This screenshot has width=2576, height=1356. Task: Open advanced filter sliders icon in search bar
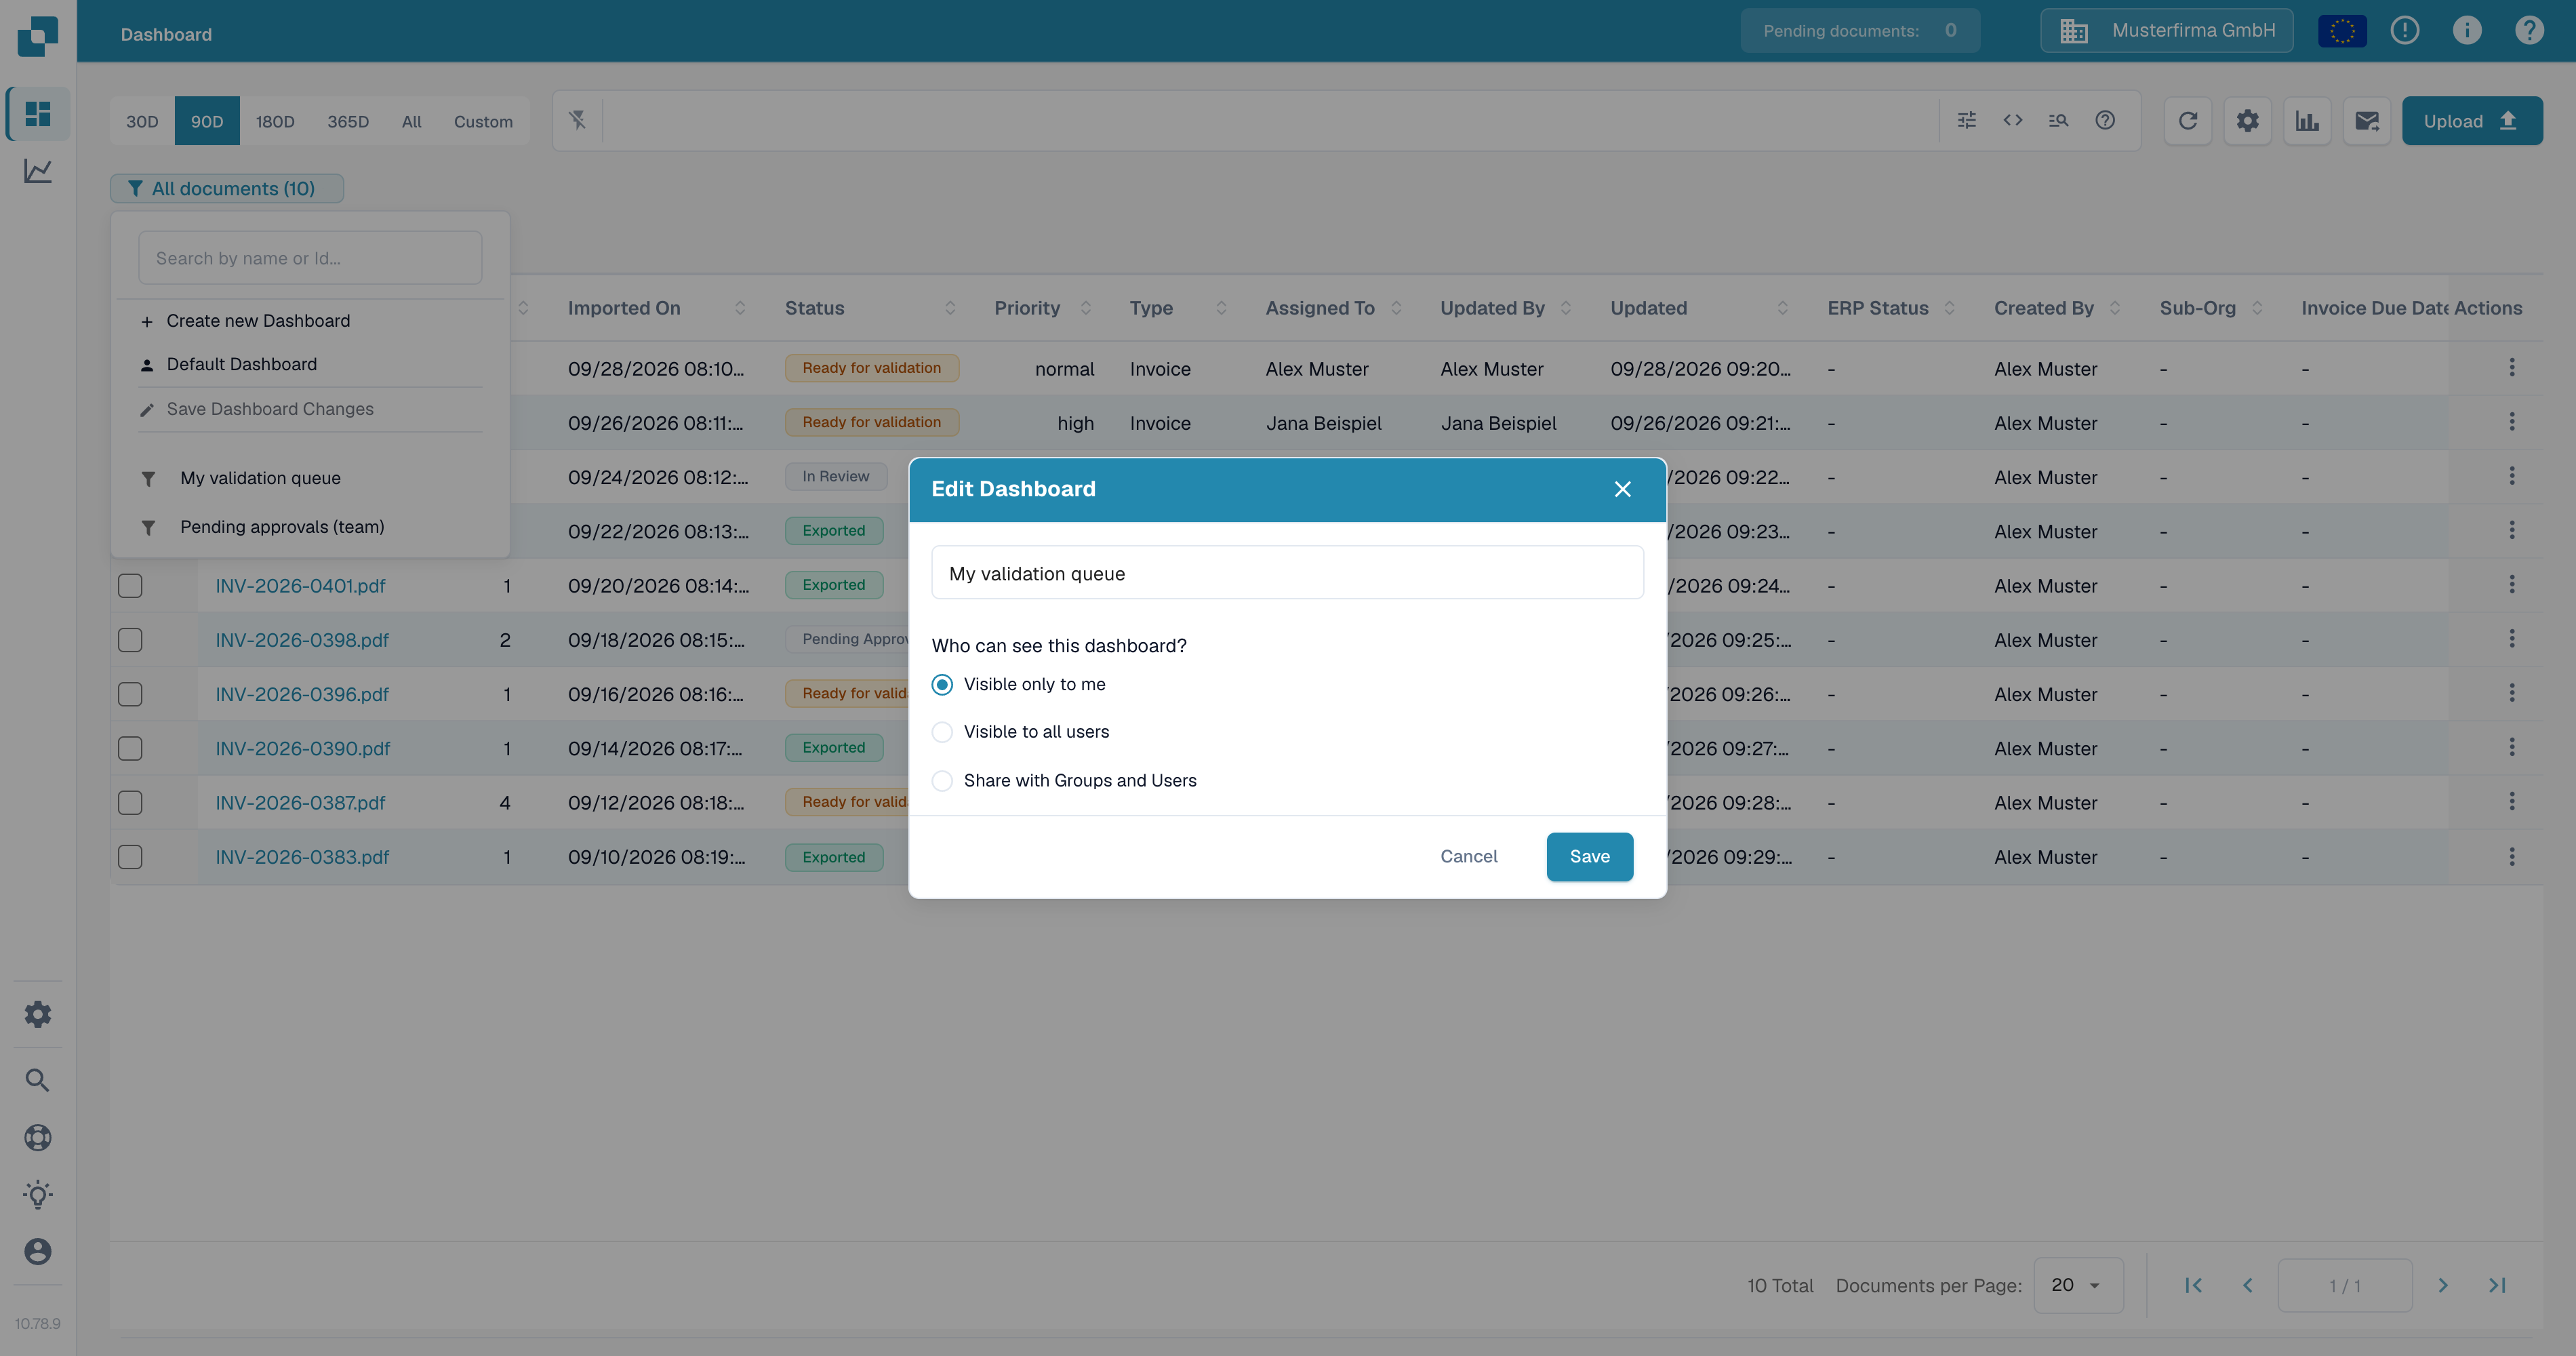tap(1967, 120)
